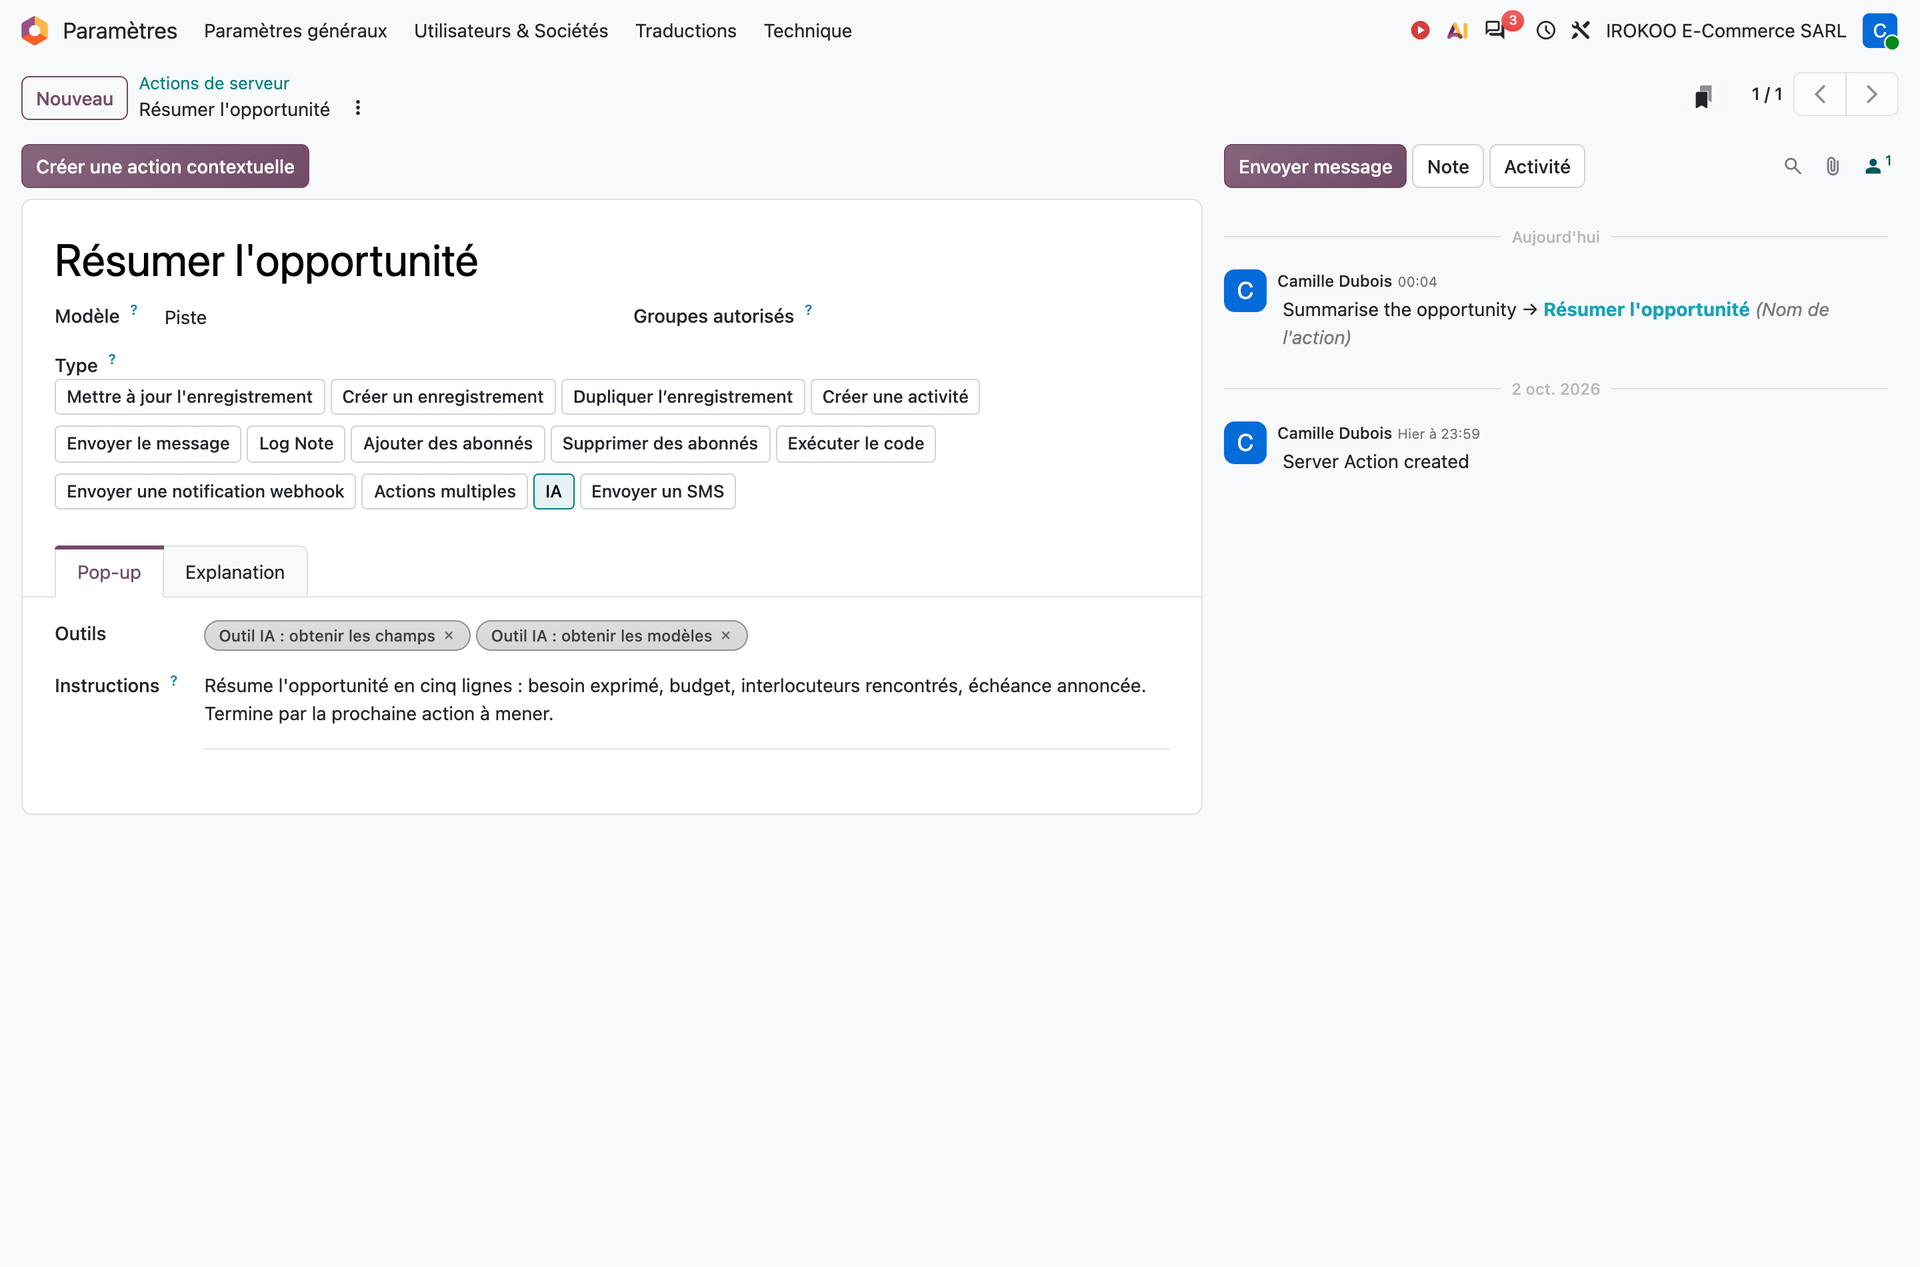Show help tooltip next to Modèle

point(134,310)
